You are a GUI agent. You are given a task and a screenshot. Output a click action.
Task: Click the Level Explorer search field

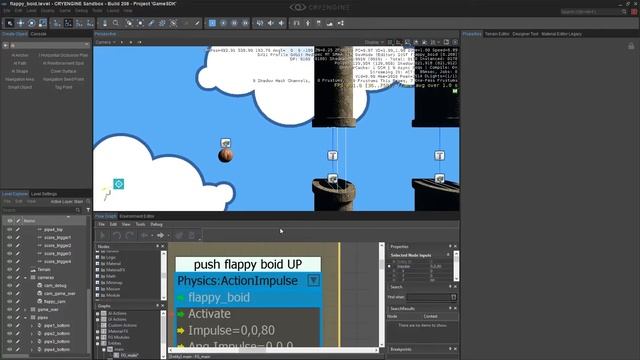click(41, 210)
